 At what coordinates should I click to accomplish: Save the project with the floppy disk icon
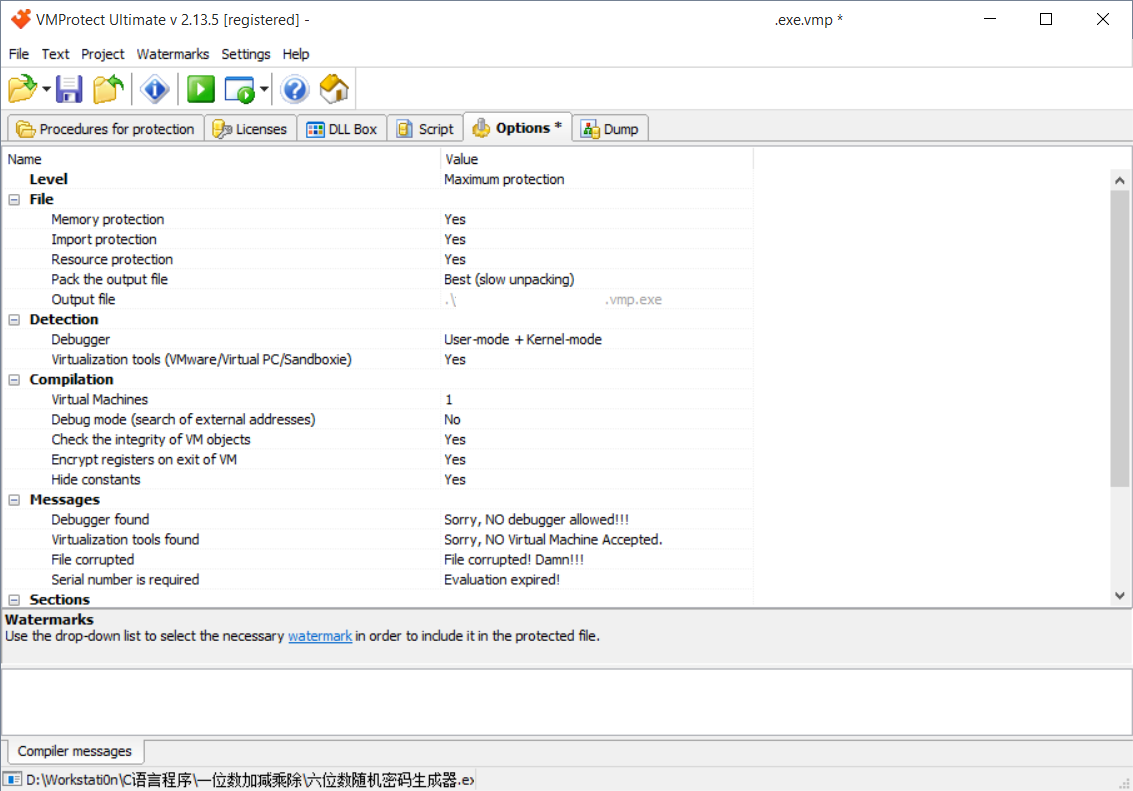click(x=69, y=89)
